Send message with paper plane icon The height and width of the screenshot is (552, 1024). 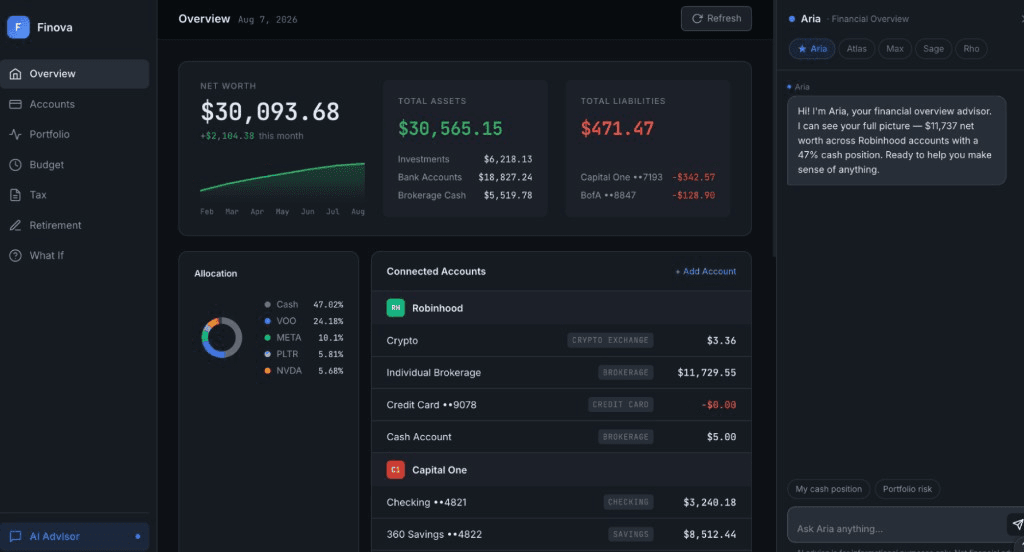click(1017, 524)
